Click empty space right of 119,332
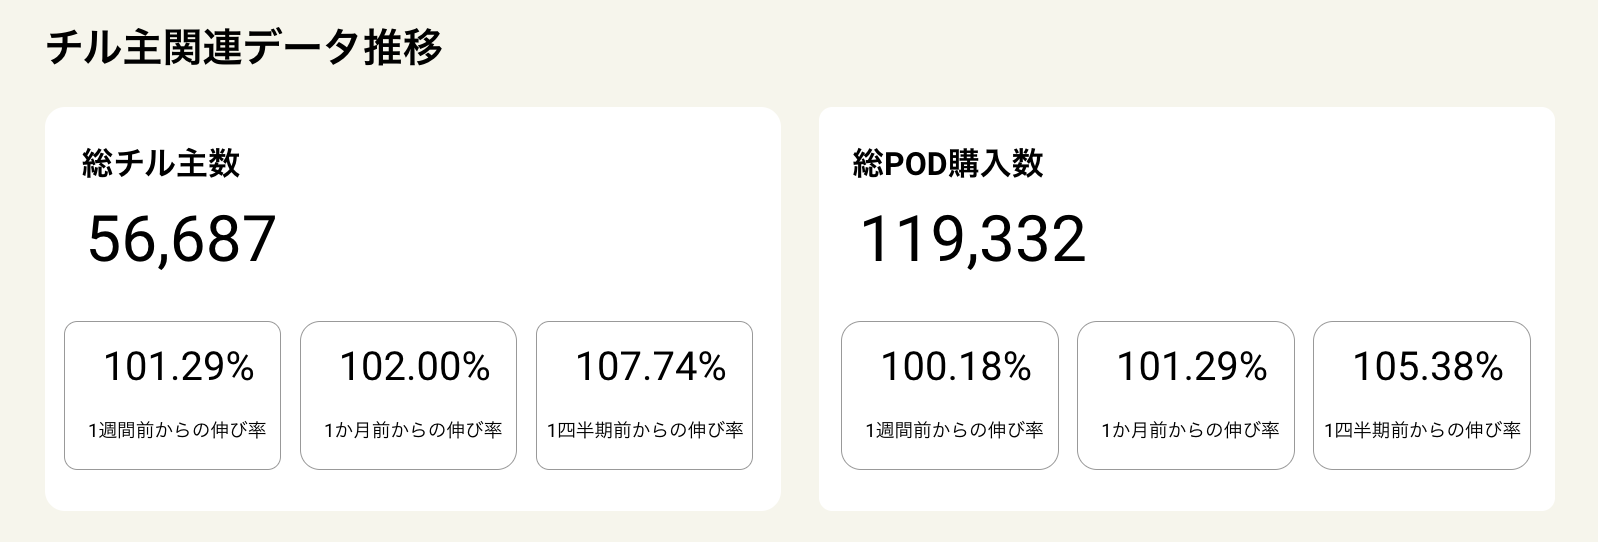The width and height of the screenshot is (1598, 542). 1320,240
